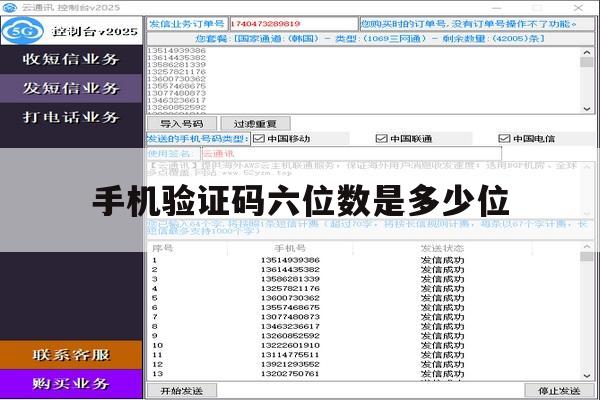
Task: Select table row with 13222601910
Action: click(364, 345)
